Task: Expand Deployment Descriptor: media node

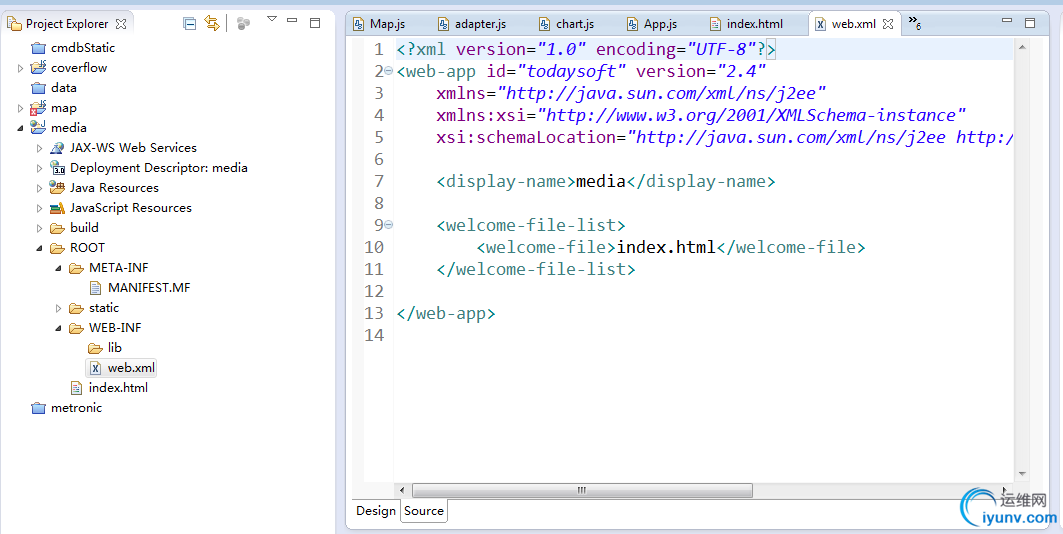Action: coord(39,168)
